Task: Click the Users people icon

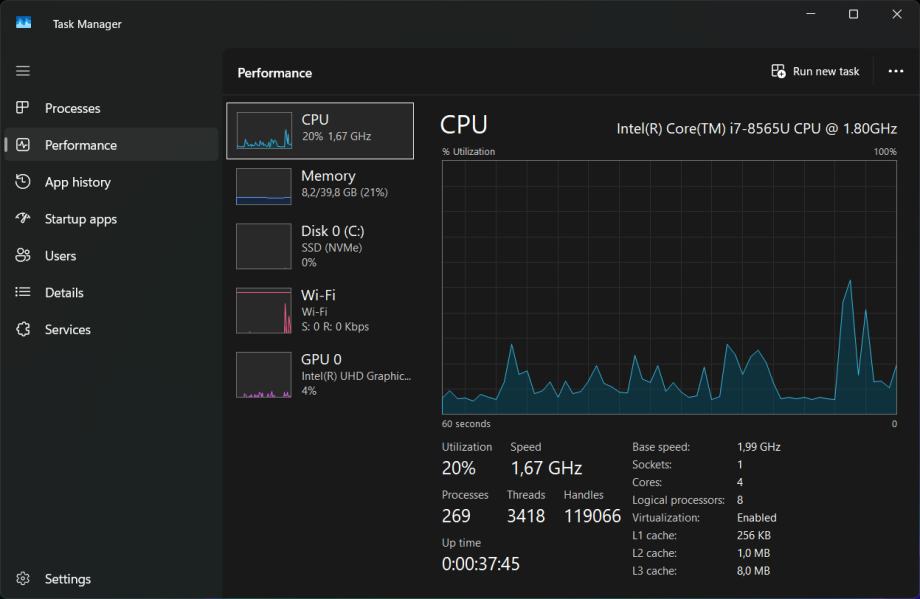Action: pyautogui.click(x=23, y=256)
